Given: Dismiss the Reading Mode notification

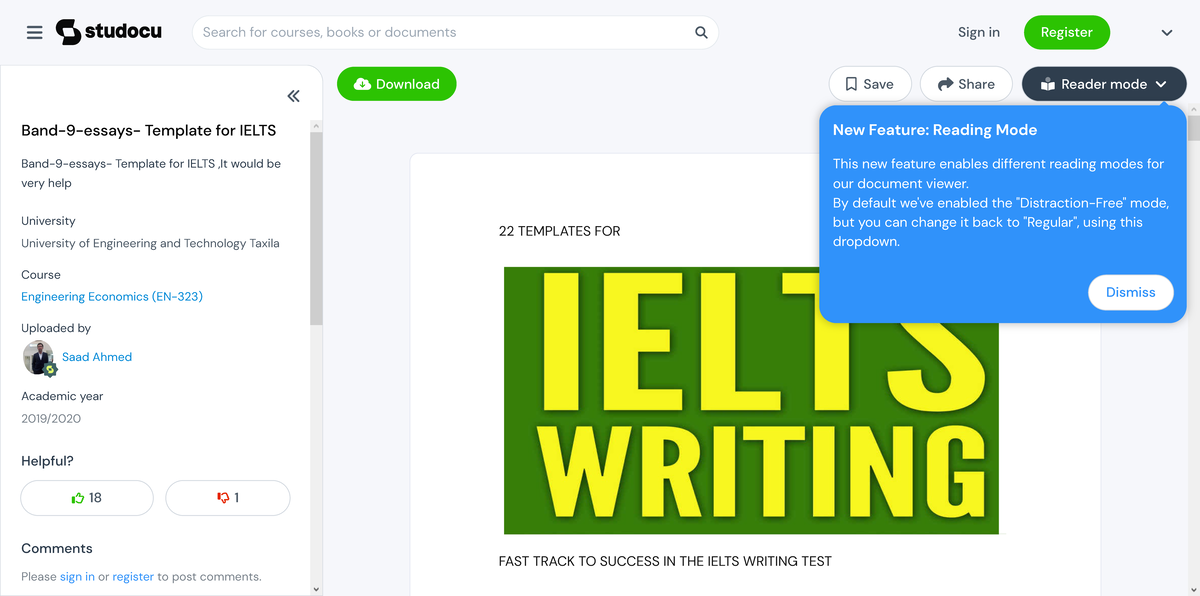Looking at the screenshot, I should click(1130, 292).
